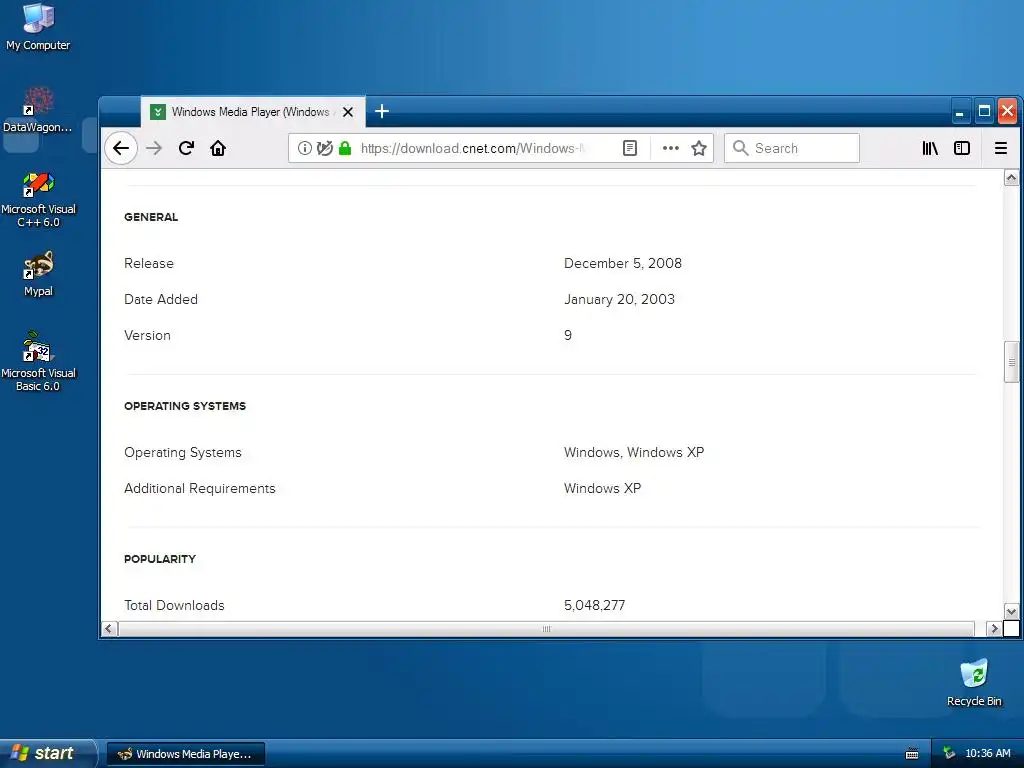Click the vertical scrollbar up arrow

[x=1011, y=178]
